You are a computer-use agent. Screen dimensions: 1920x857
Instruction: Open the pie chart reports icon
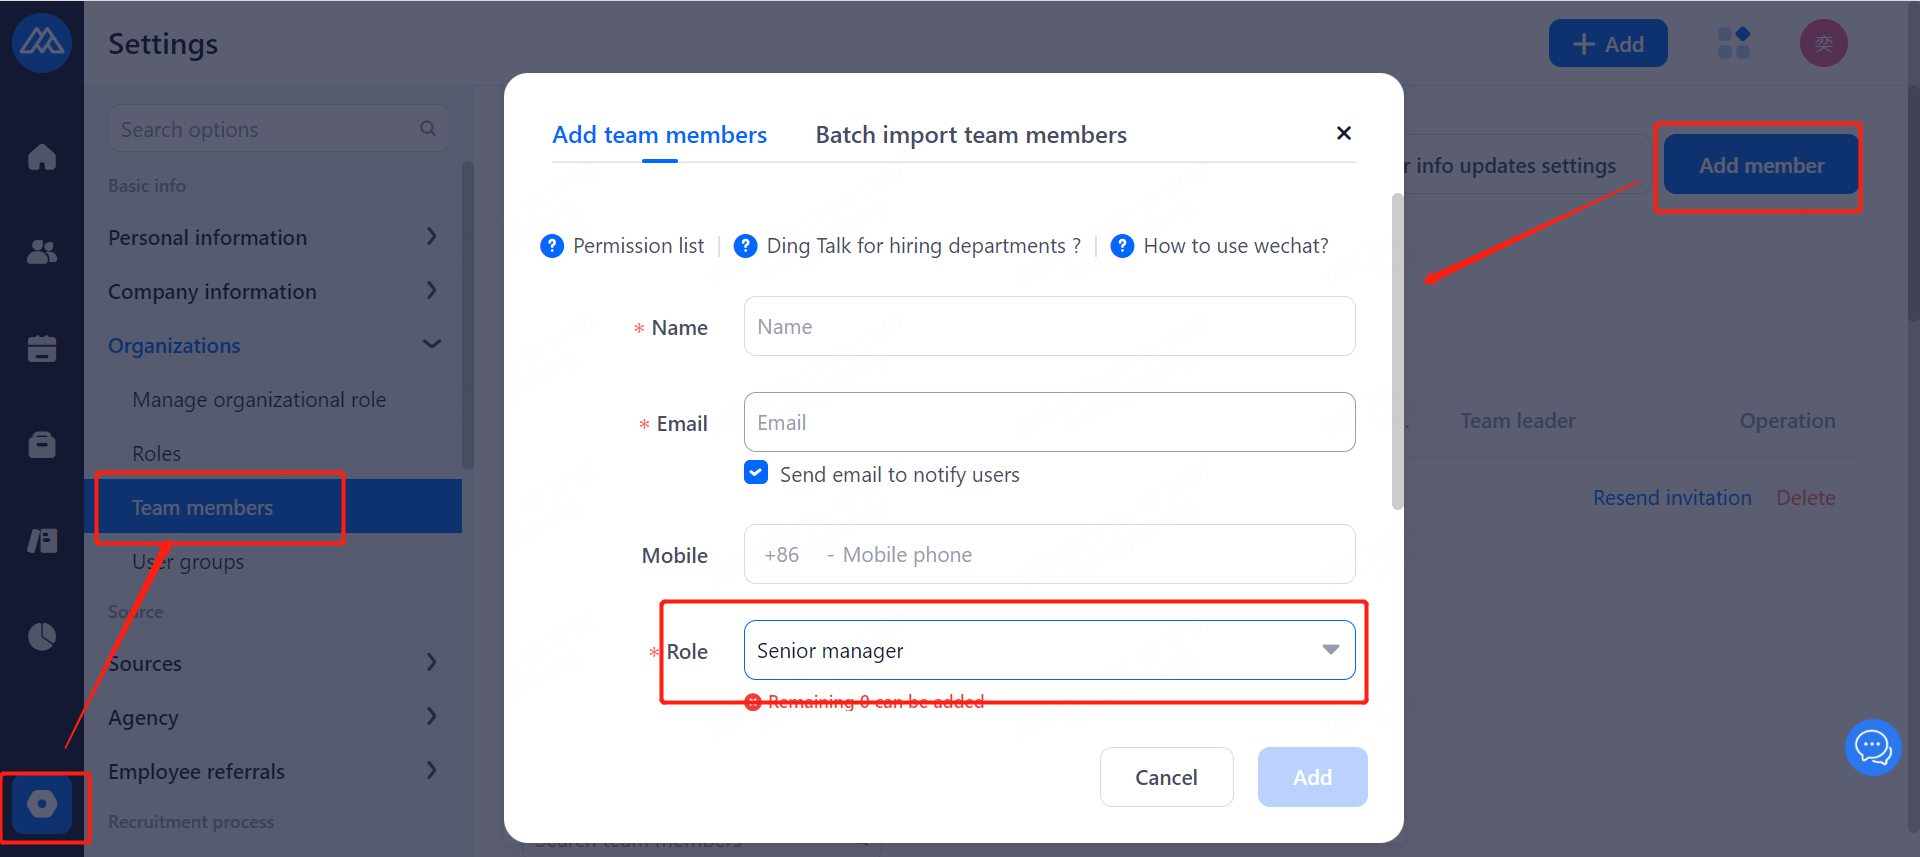42,636
